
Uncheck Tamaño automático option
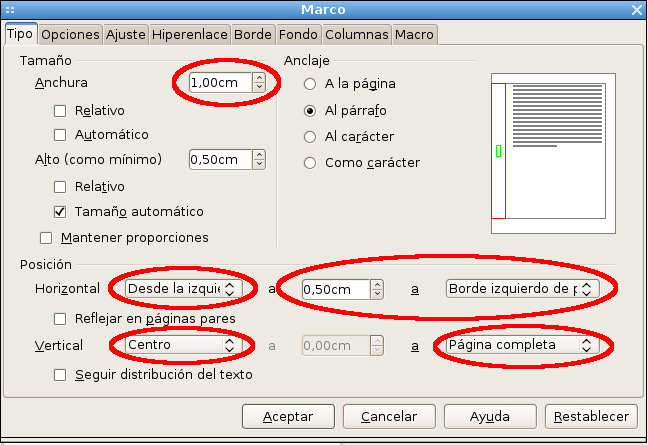pos(60,212)
